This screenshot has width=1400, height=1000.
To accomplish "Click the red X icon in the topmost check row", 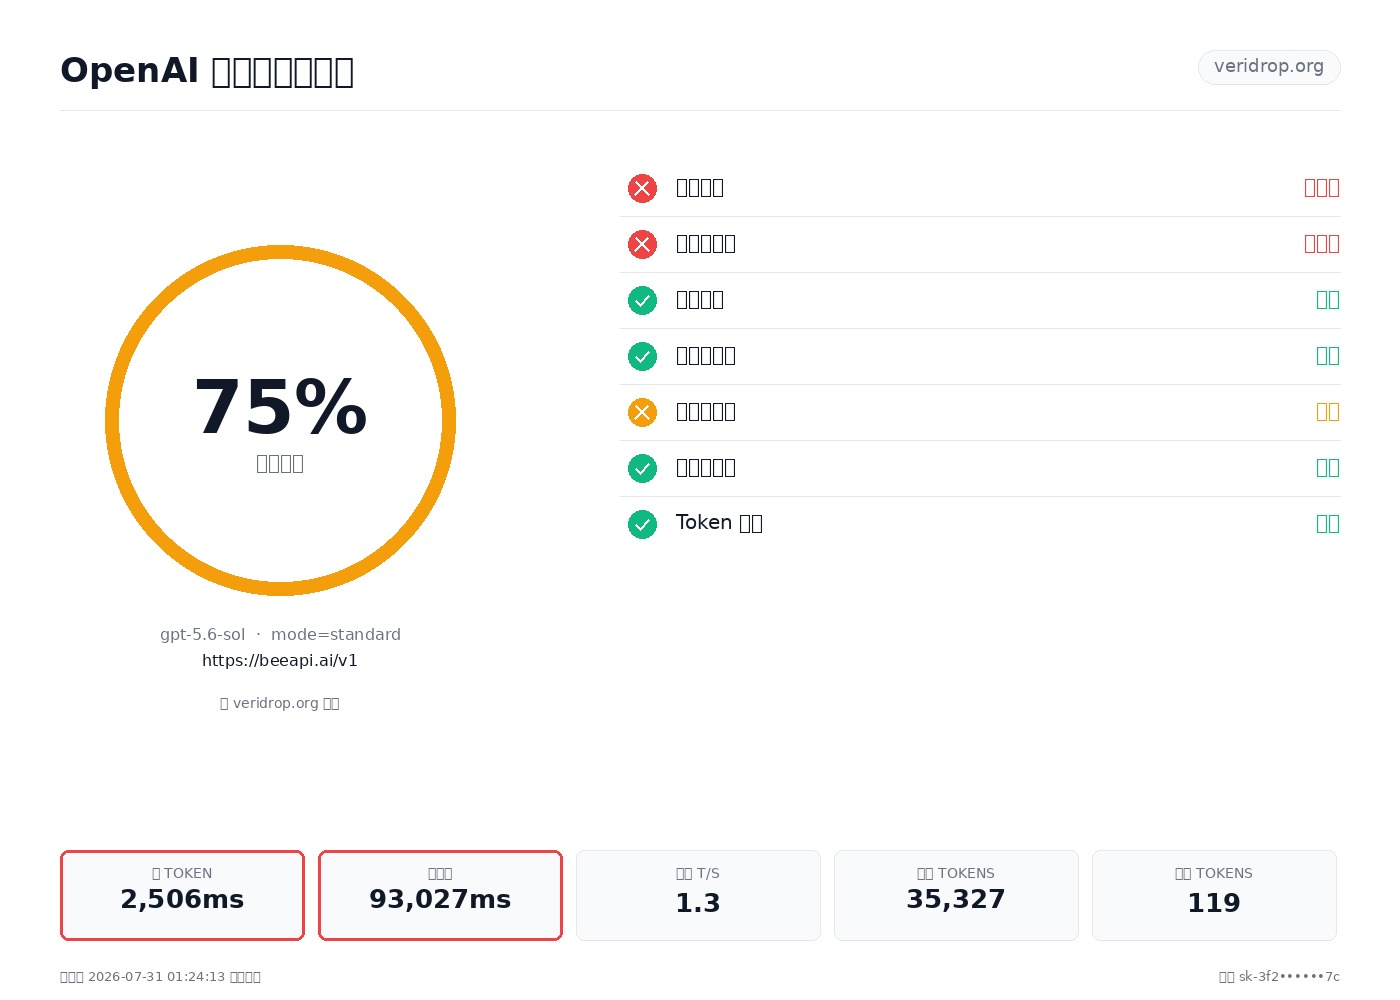I will coord(642,188).
